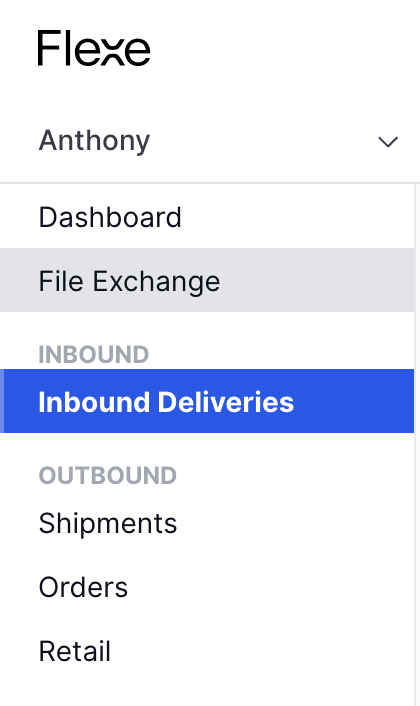
Task: Open the Shipments section
Action: click(108, 524)
